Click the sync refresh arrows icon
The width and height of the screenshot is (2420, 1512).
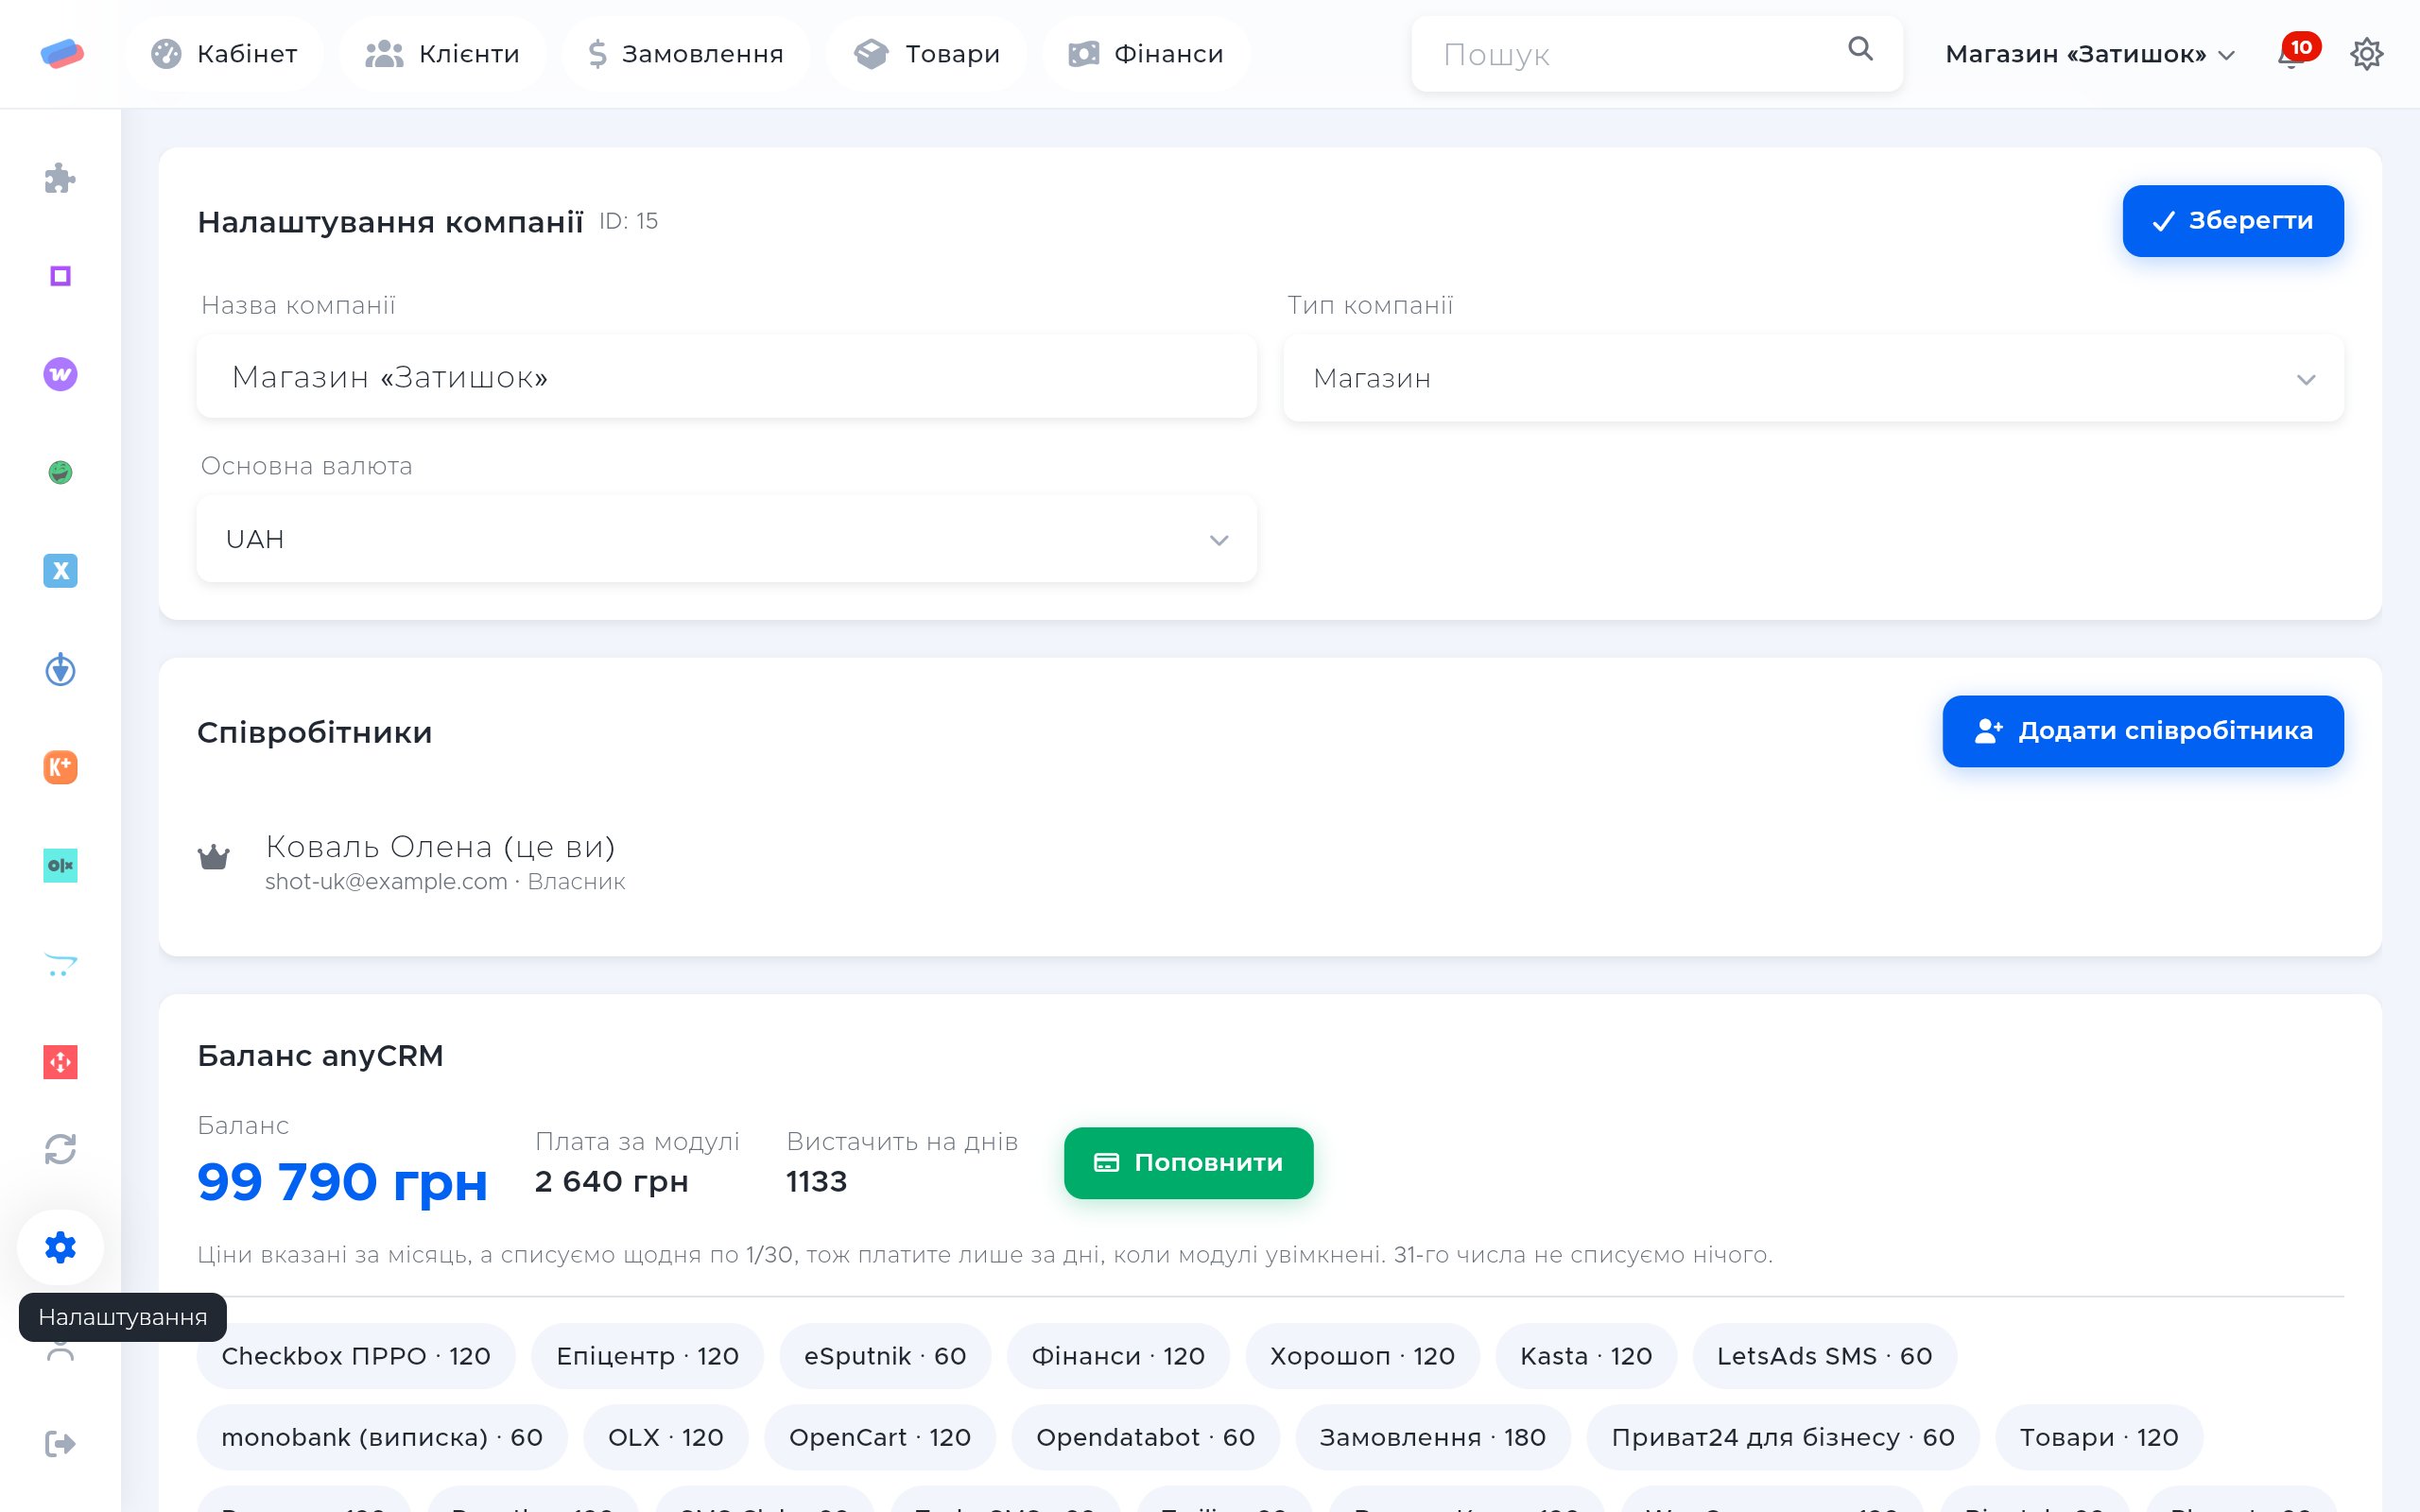(60, 1149)
